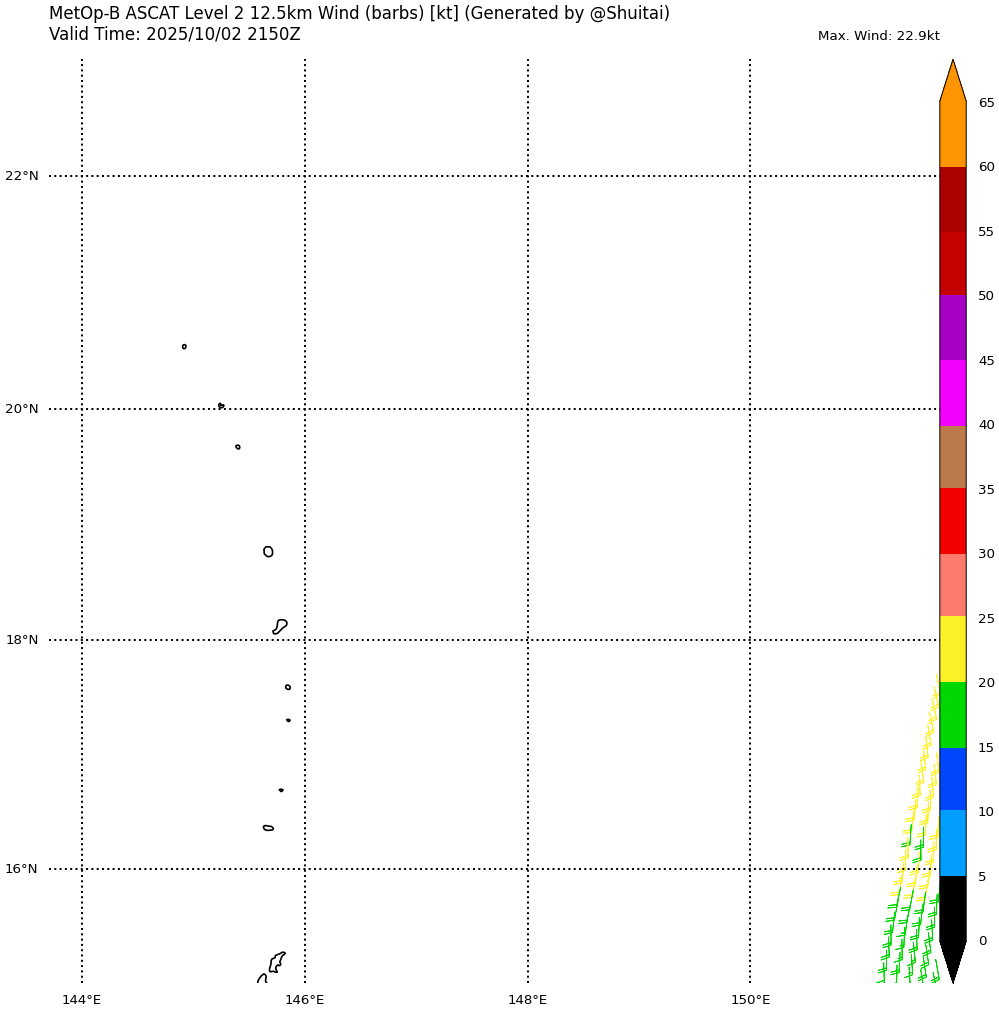Click the 16°N latitude axis label
This screenshot has width=999, height=1011.
coord(22,869)
